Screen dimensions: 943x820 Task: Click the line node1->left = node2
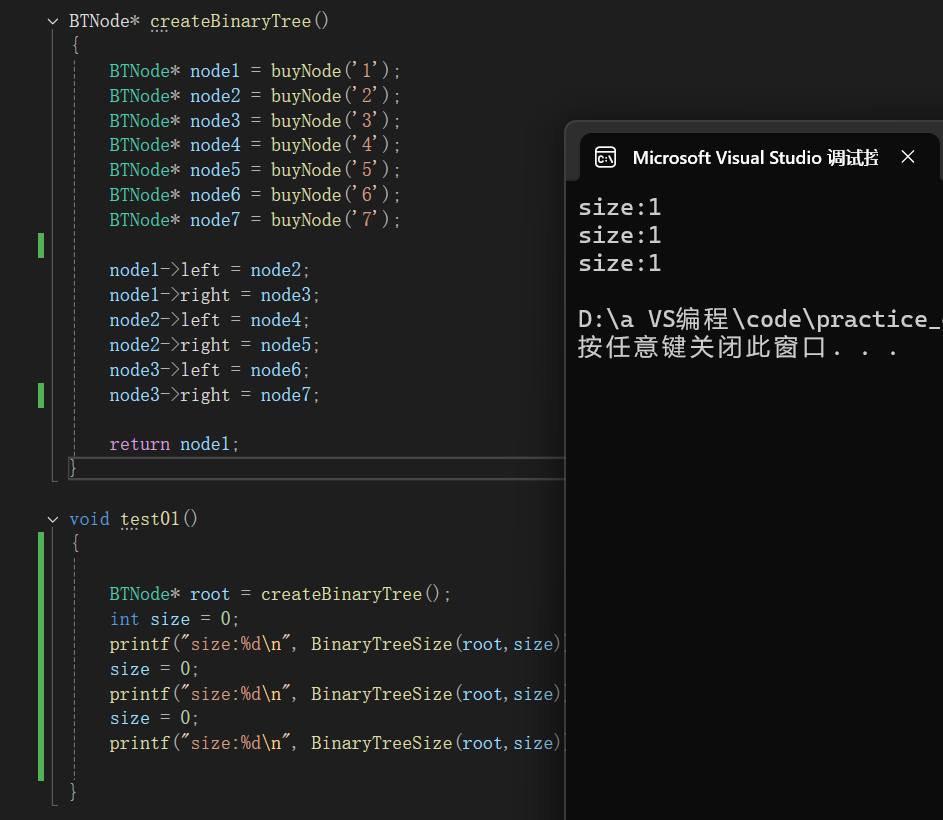(x=209, y=270)
